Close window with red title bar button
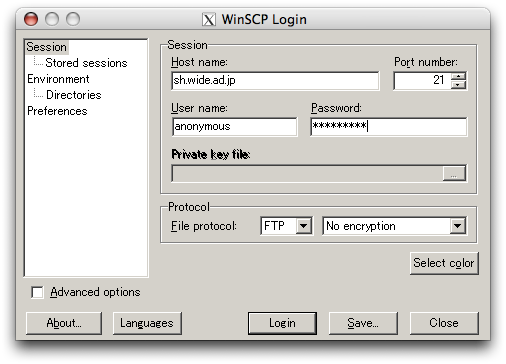 [31, 19]
